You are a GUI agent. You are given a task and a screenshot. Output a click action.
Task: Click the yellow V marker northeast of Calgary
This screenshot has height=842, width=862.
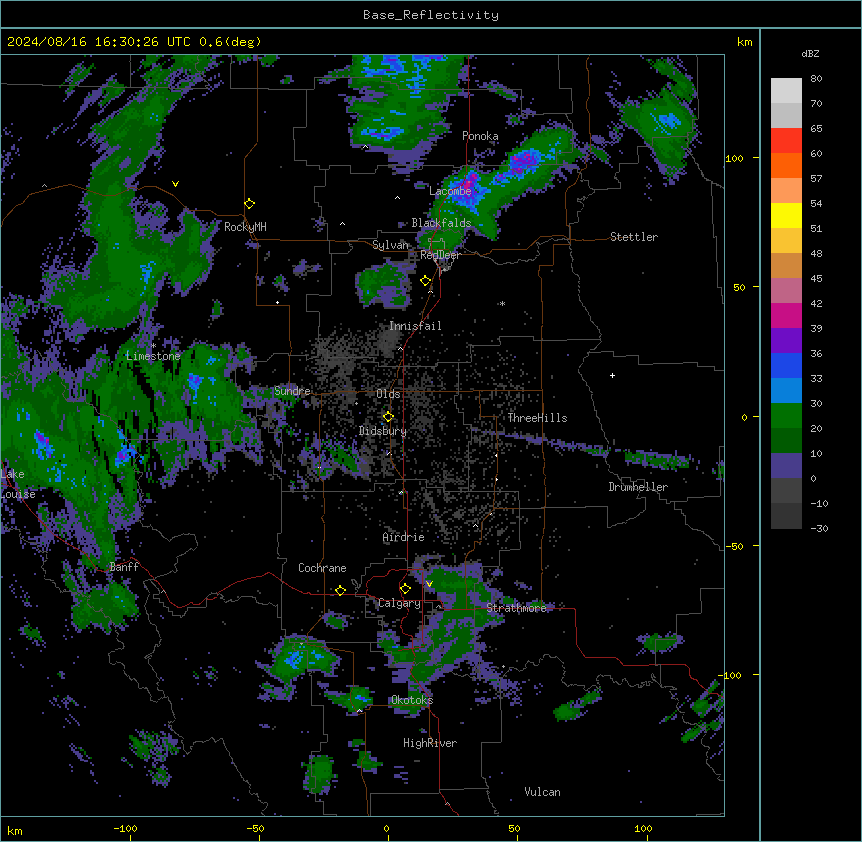click(429, 584)
